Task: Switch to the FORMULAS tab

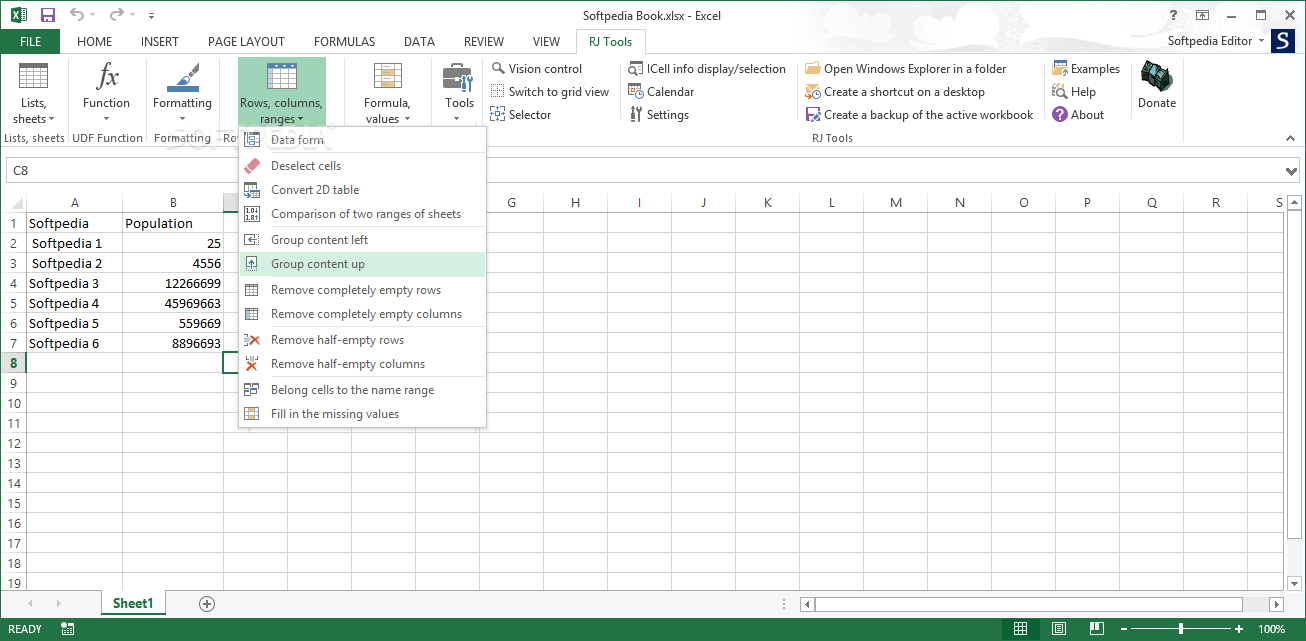Action: [x=344, y=42]
